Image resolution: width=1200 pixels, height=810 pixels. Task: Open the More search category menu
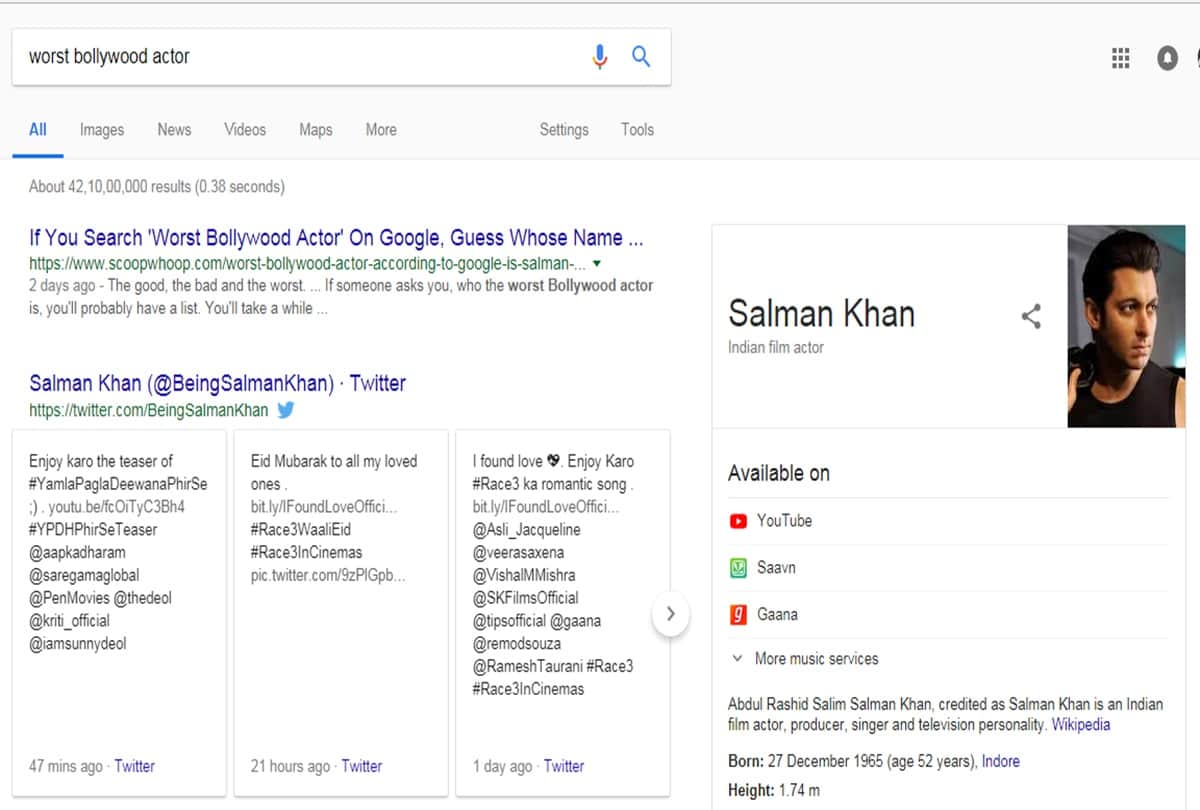(381, 130)
